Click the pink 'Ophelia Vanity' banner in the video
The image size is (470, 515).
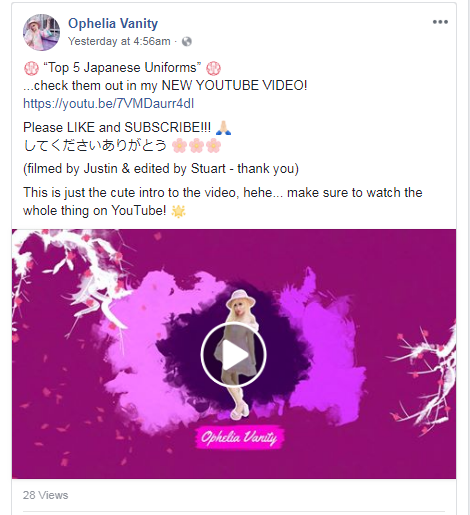239,437
